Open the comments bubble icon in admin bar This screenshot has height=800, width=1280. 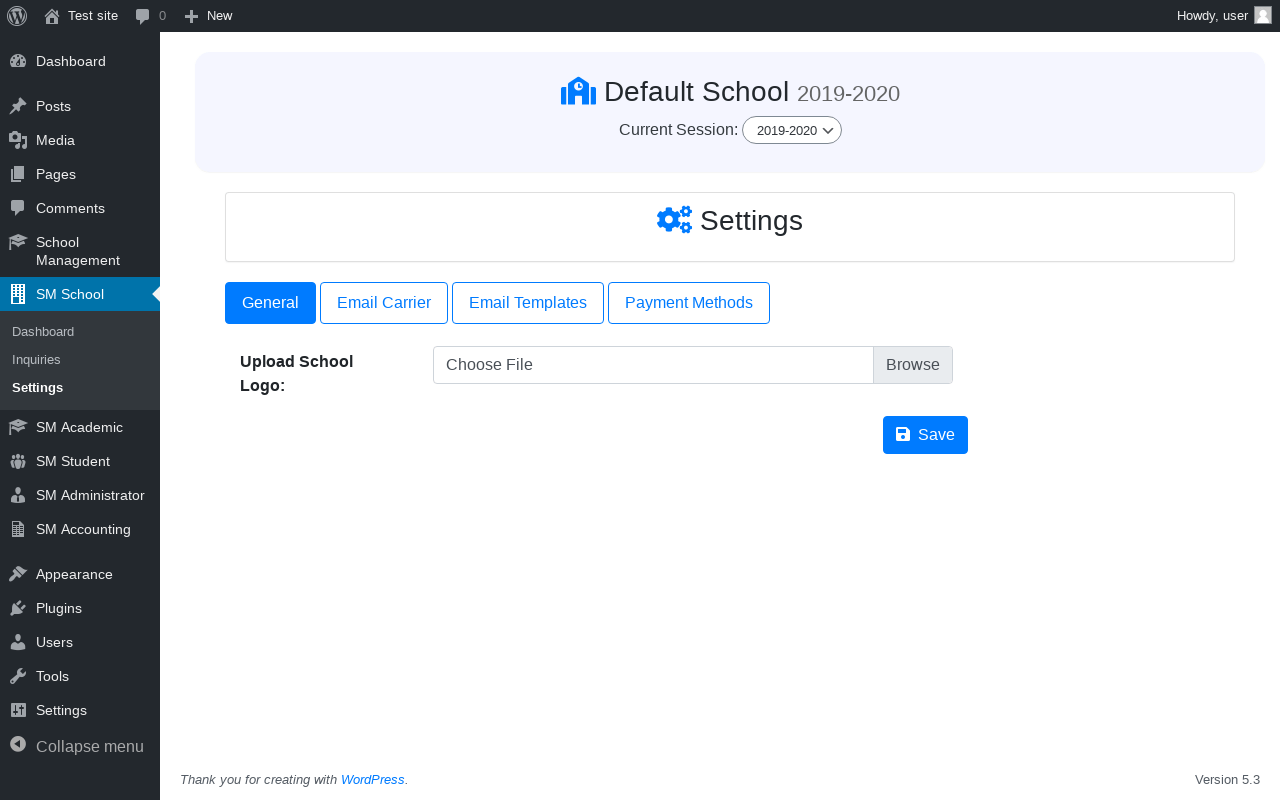tap(143, 16)
